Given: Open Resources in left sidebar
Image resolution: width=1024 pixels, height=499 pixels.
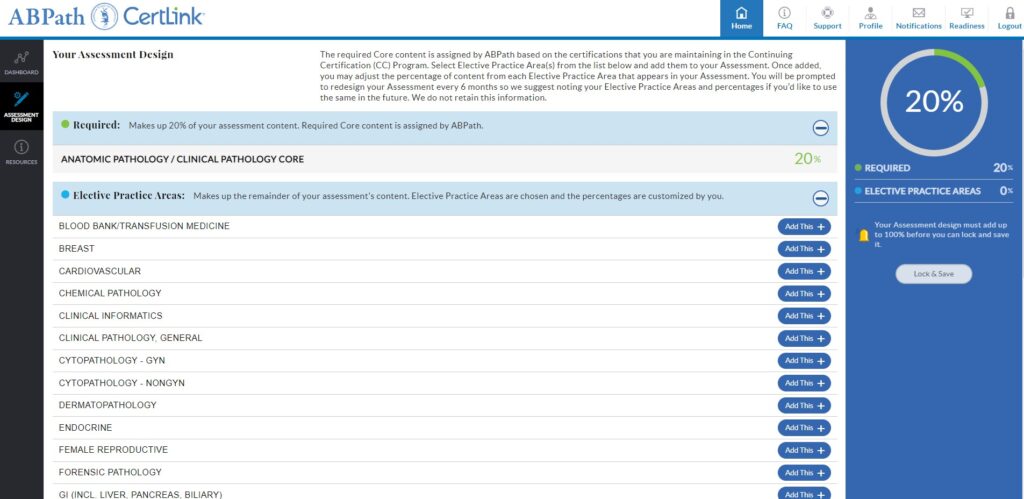Looking at the screenshot, I should point(21,152).
